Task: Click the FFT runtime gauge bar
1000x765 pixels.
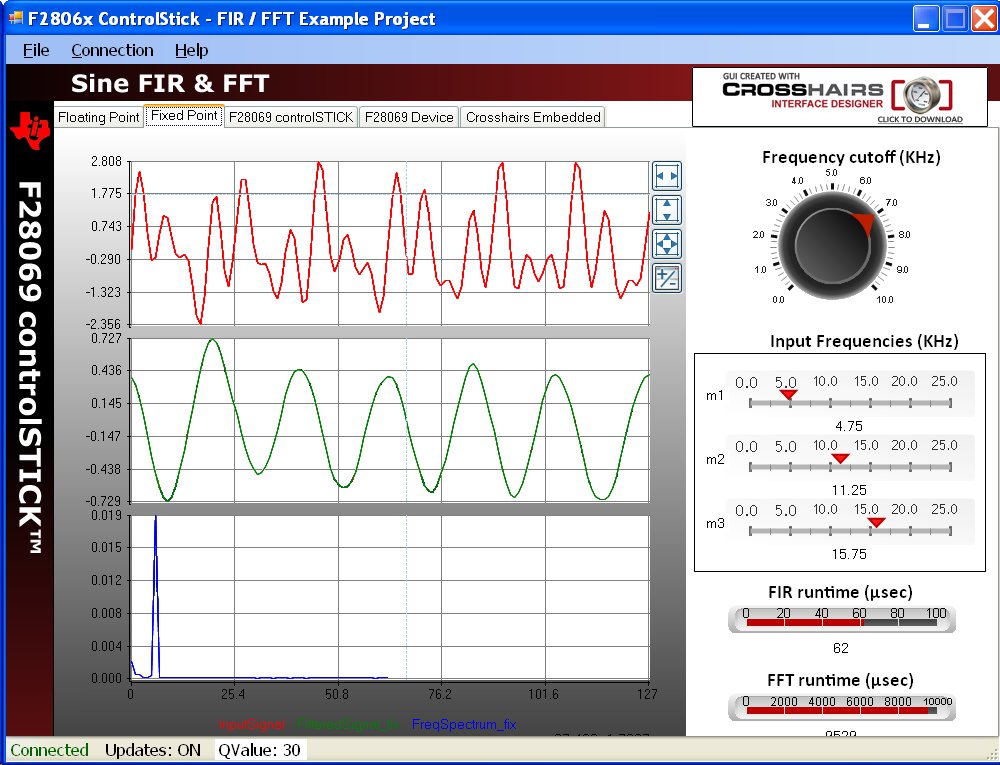Action: (x=842, y=707)
